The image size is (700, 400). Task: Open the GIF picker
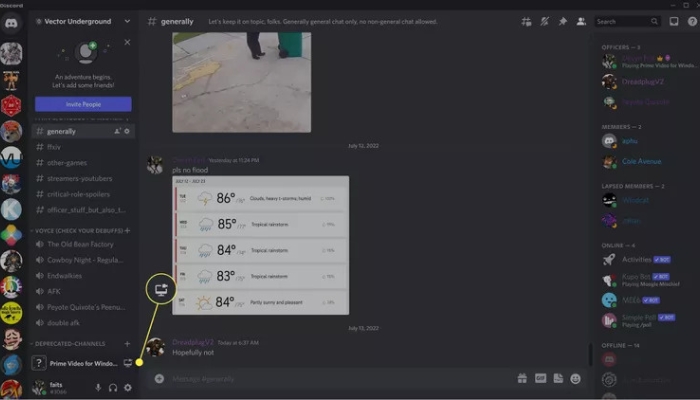[541, 379]
